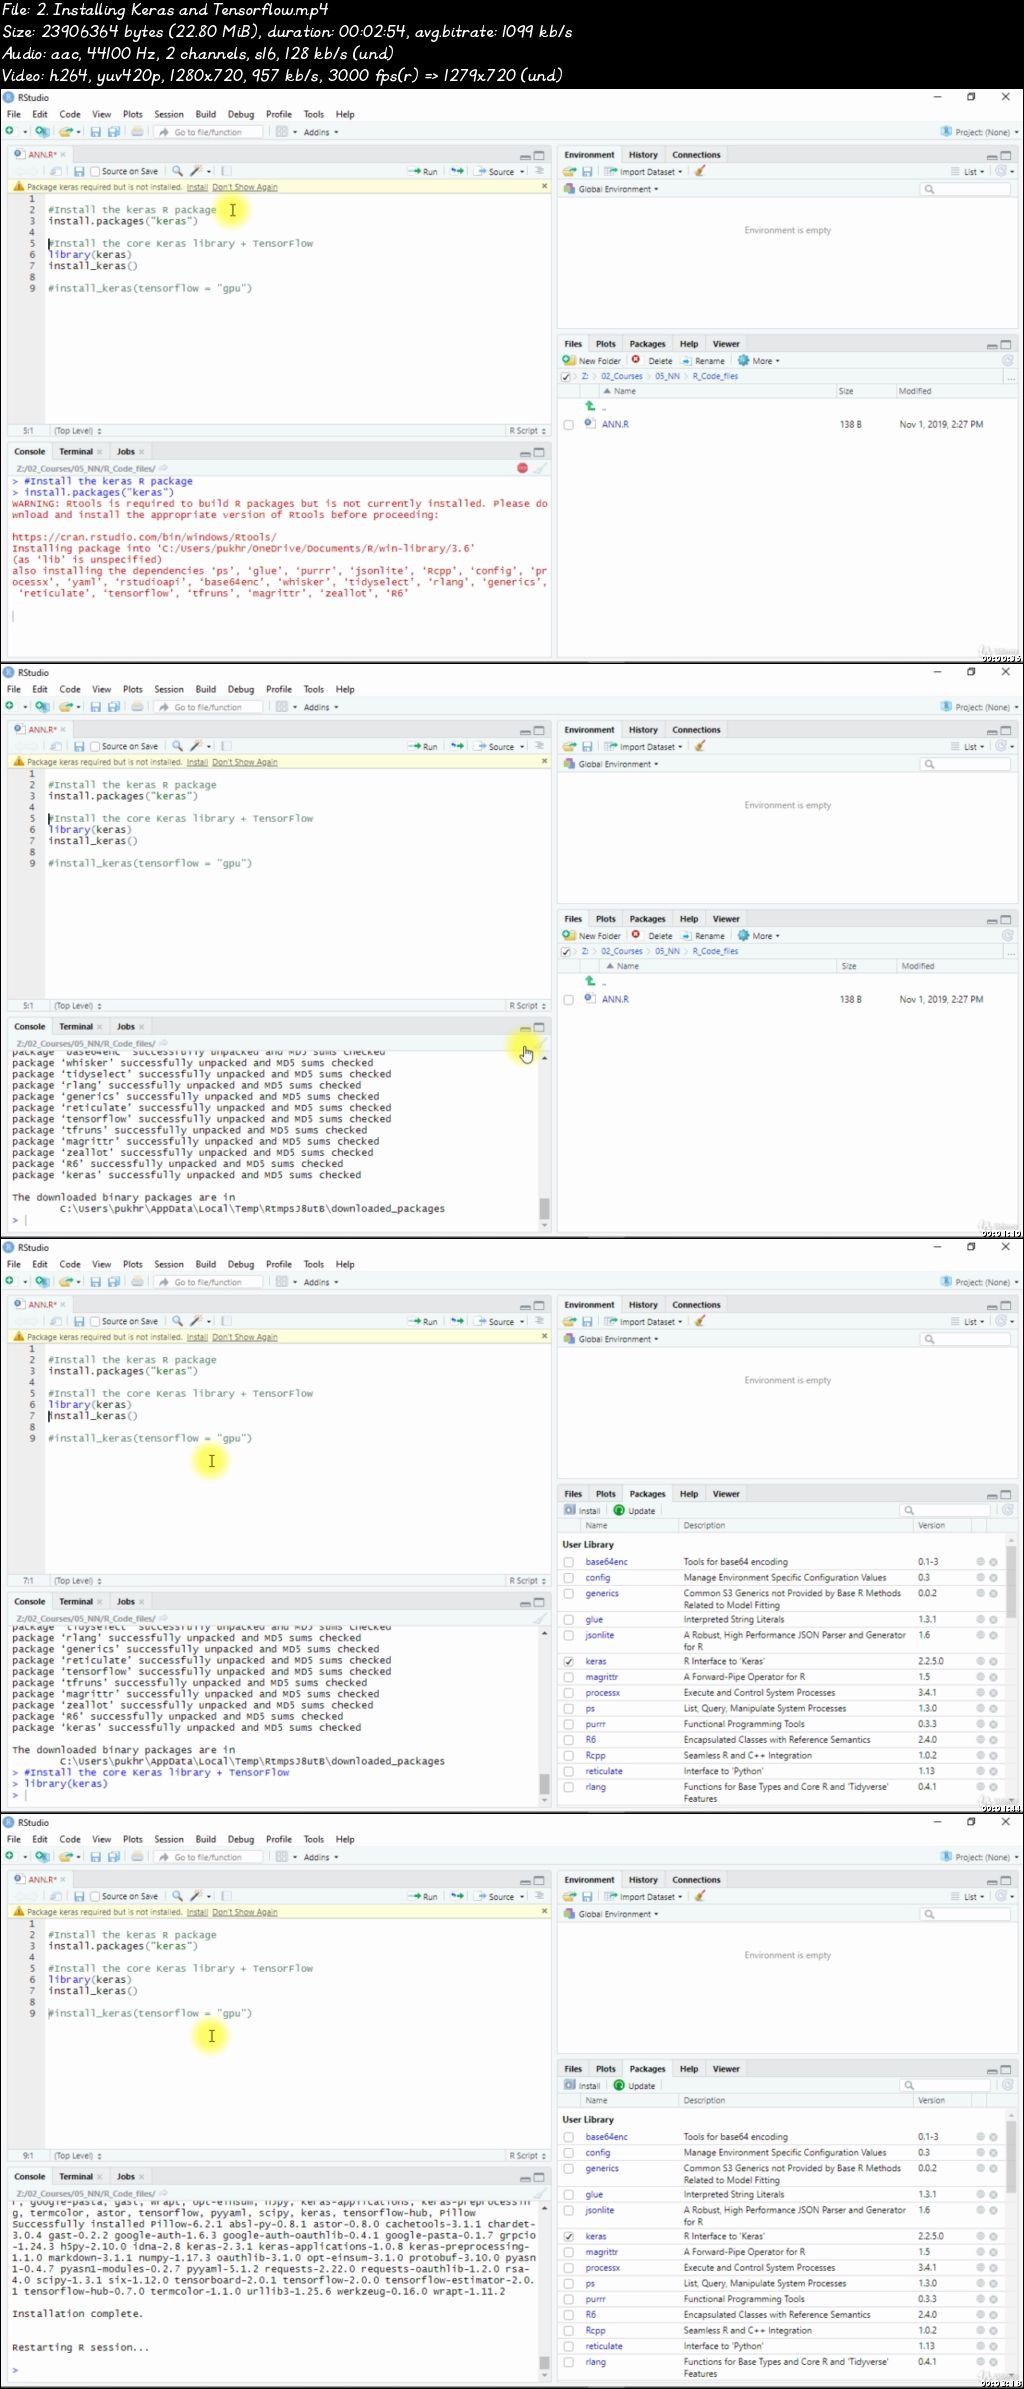Click the 02_Courses breadcrumb in first frame's Files pane
This screenshot has width=1024, height=2389.
point(622,376)
